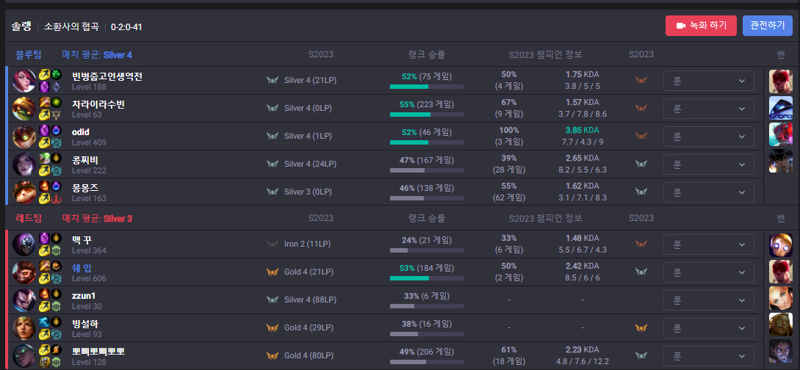Click champion portrait for player odid

point(24,136)
